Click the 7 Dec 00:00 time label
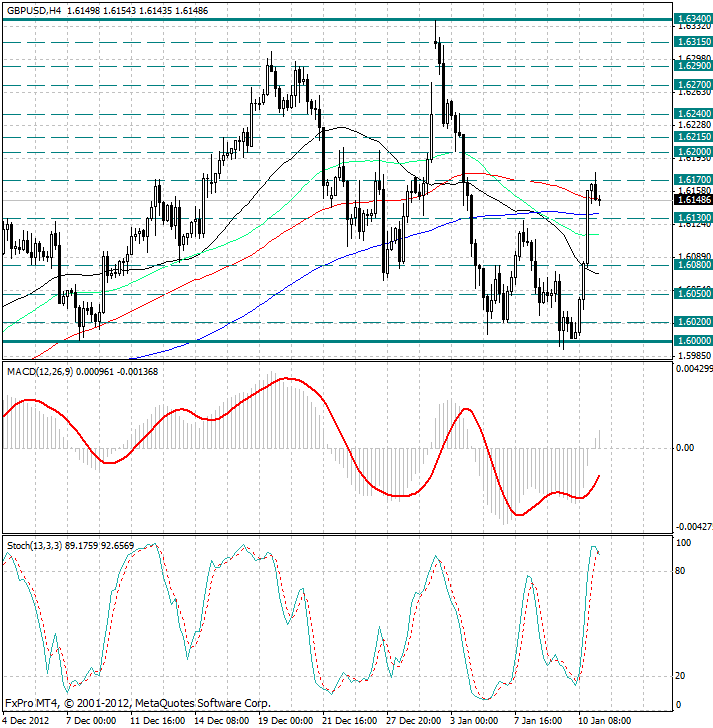 pos(91,721)
